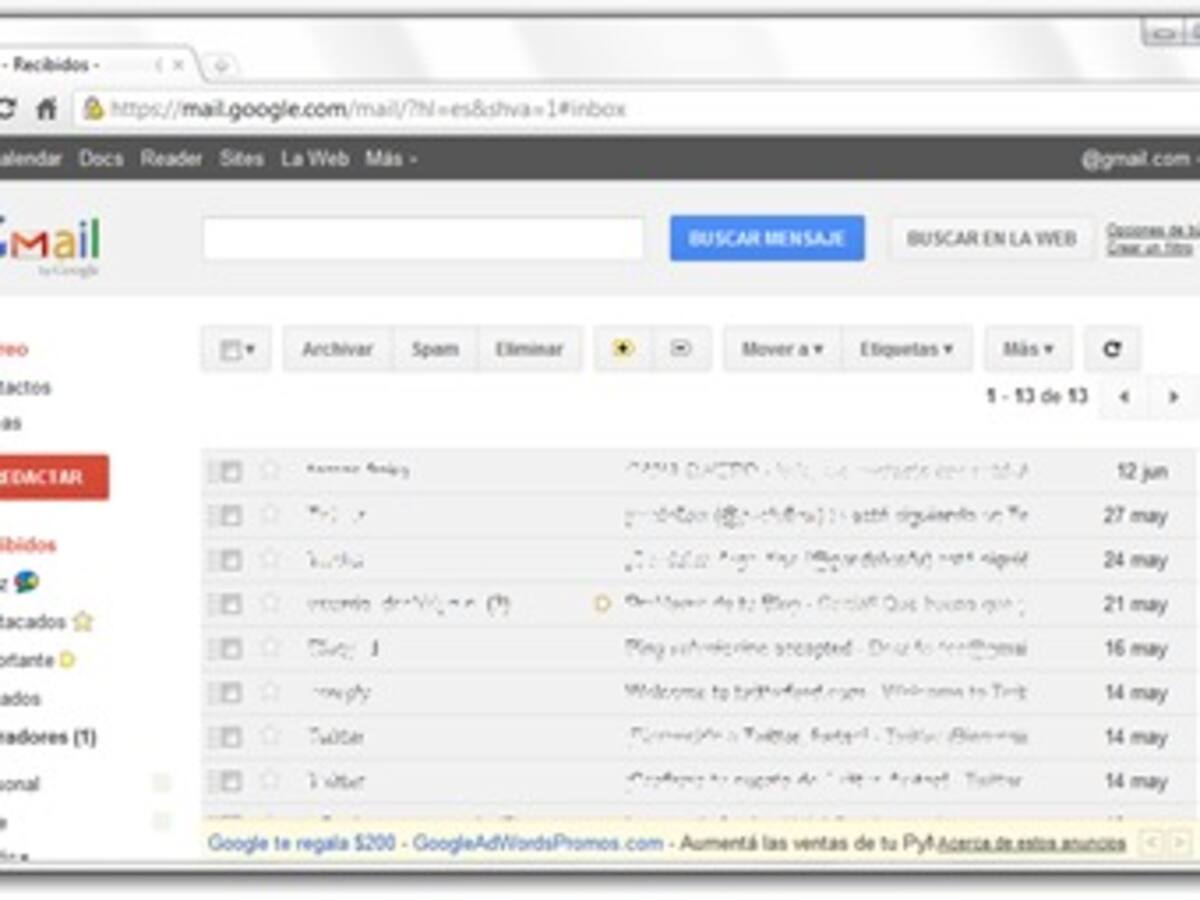Mark selected messages as not important
The width and height of the screenshot is (1200, 900).
pos(681,349)
